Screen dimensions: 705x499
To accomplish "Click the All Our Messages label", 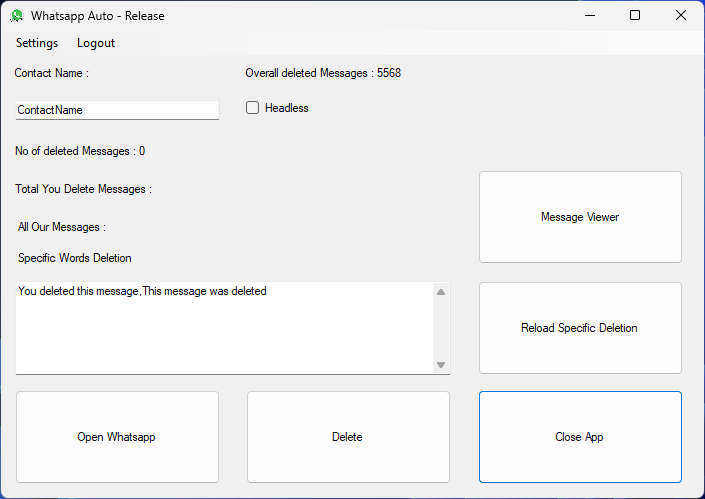I will [x=62, y=227].
